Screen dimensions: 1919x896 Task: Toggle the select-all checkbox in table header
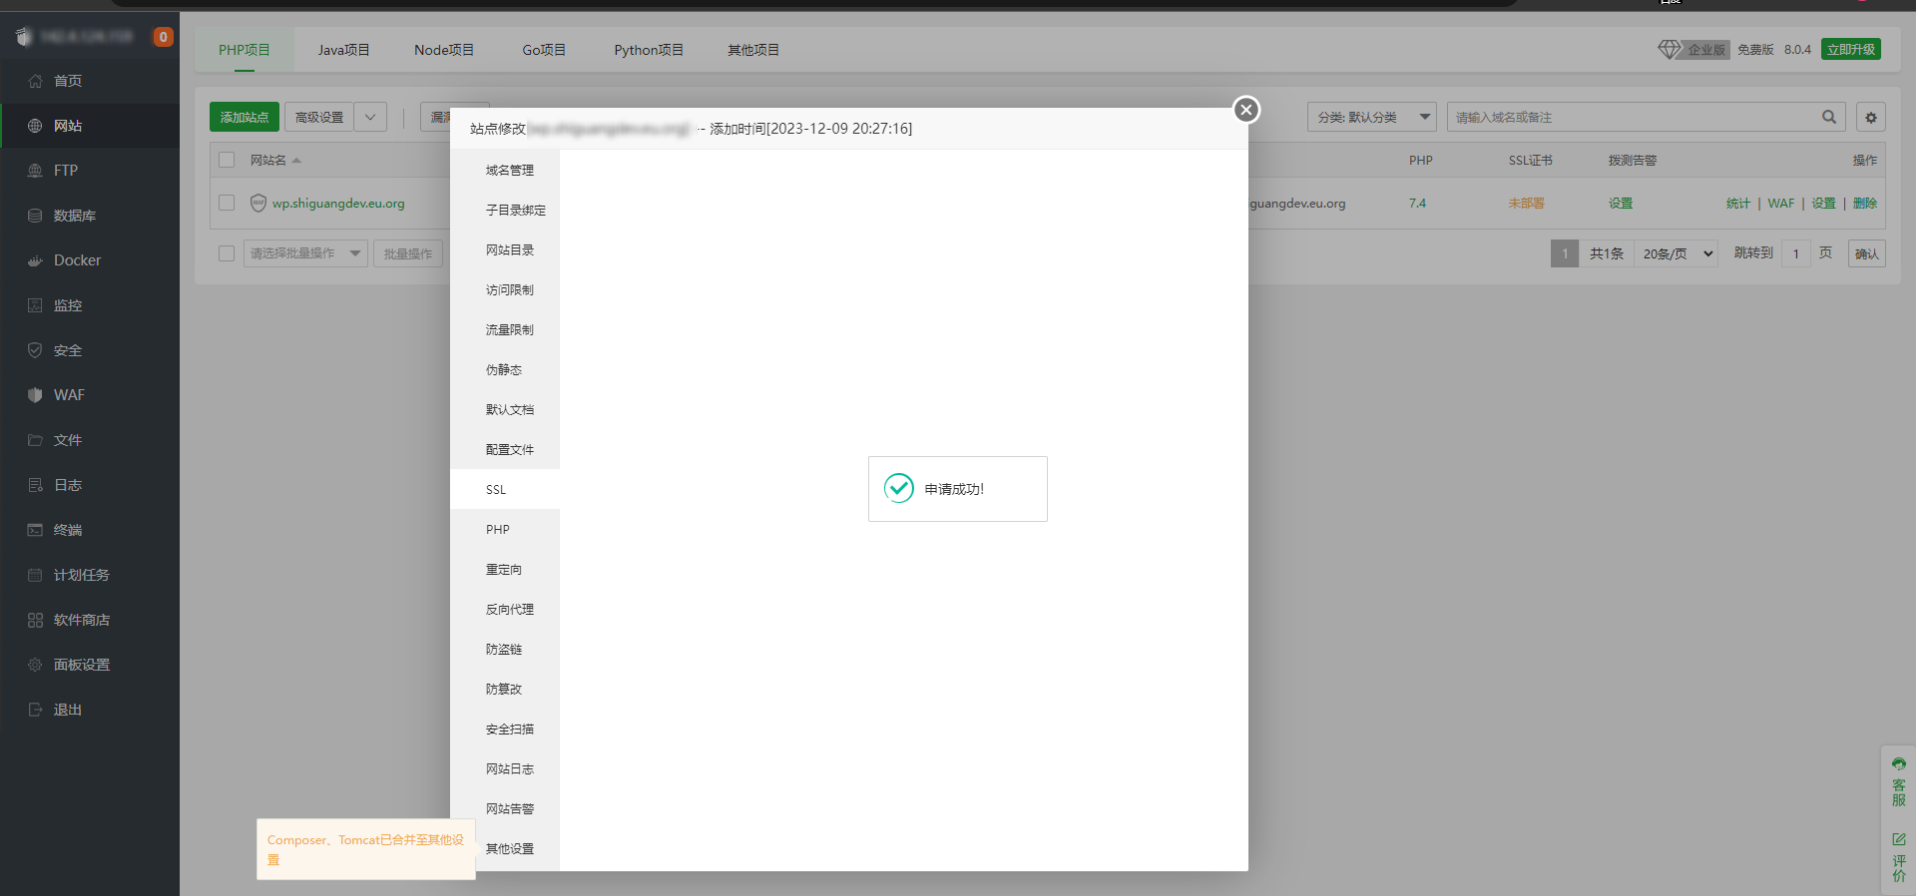pyautogui.click(x=227, y=160)
